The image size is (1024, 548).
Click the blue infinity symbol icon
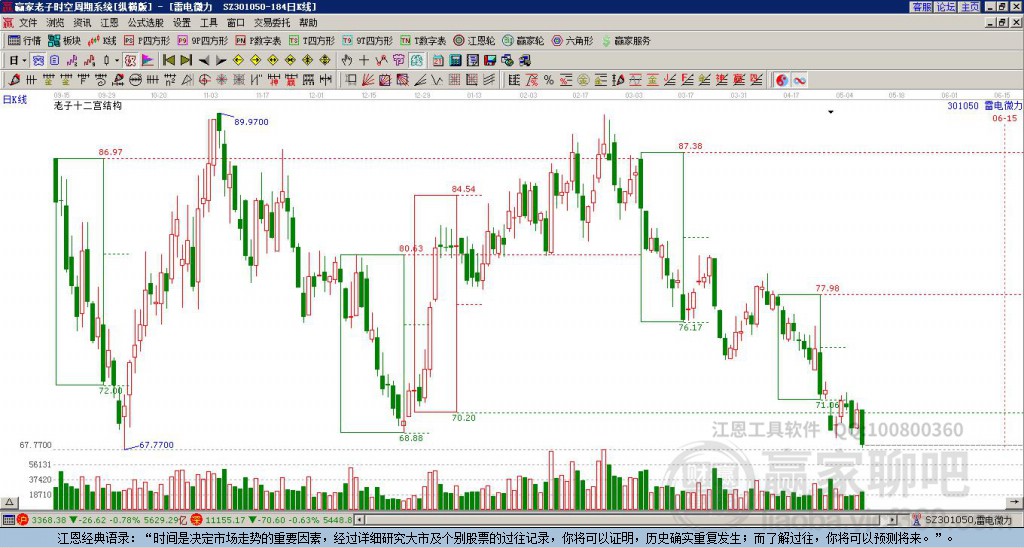[x=799, y=80]
